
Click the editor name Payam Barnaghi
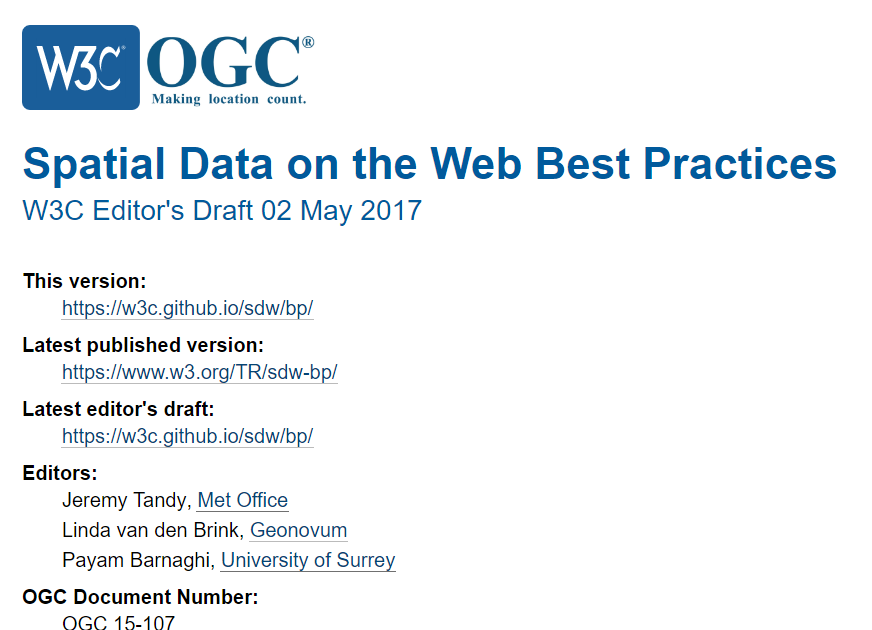136,560
